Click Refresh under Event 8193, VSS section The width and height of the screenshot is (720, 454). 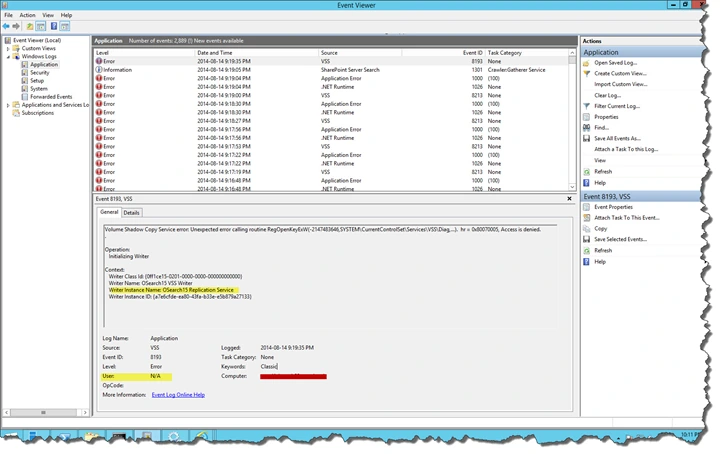[x=603, y=250]
